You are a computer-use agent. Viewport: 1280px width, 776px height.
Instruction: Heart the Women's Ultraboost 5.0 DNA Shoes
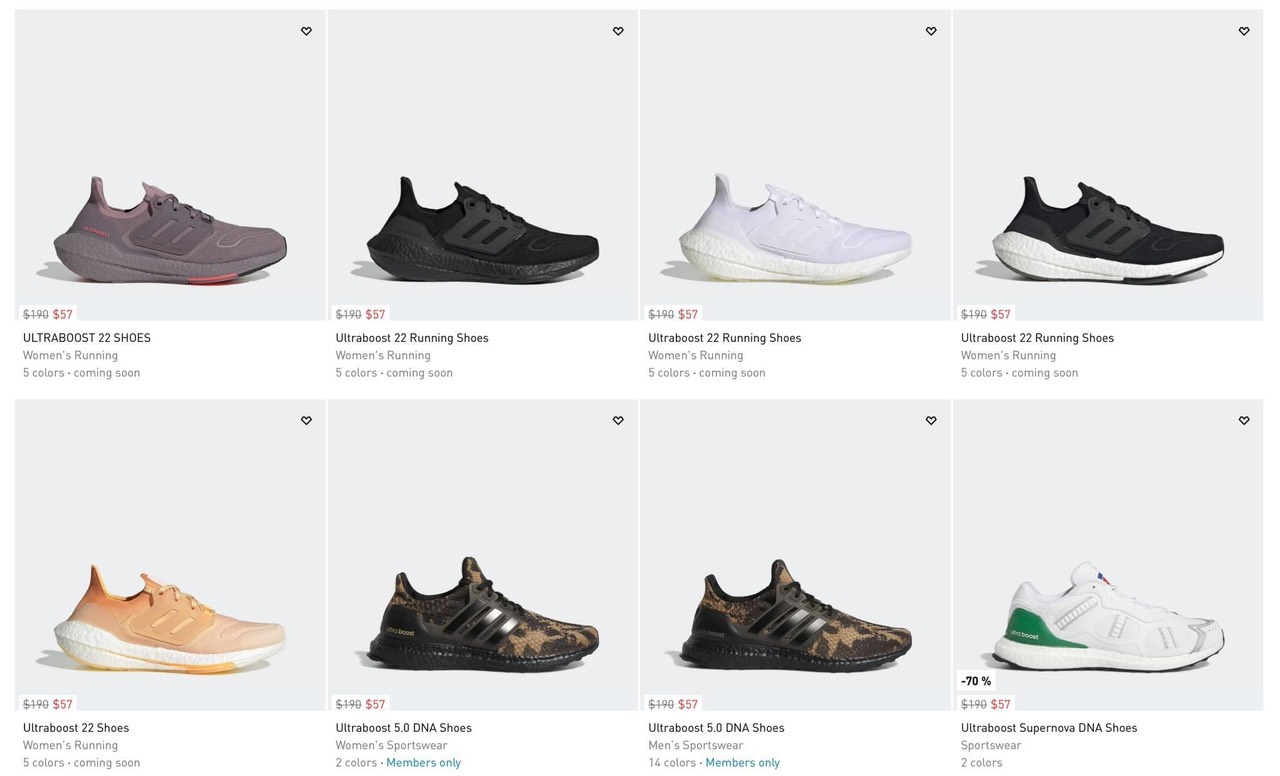coord(618,421)
